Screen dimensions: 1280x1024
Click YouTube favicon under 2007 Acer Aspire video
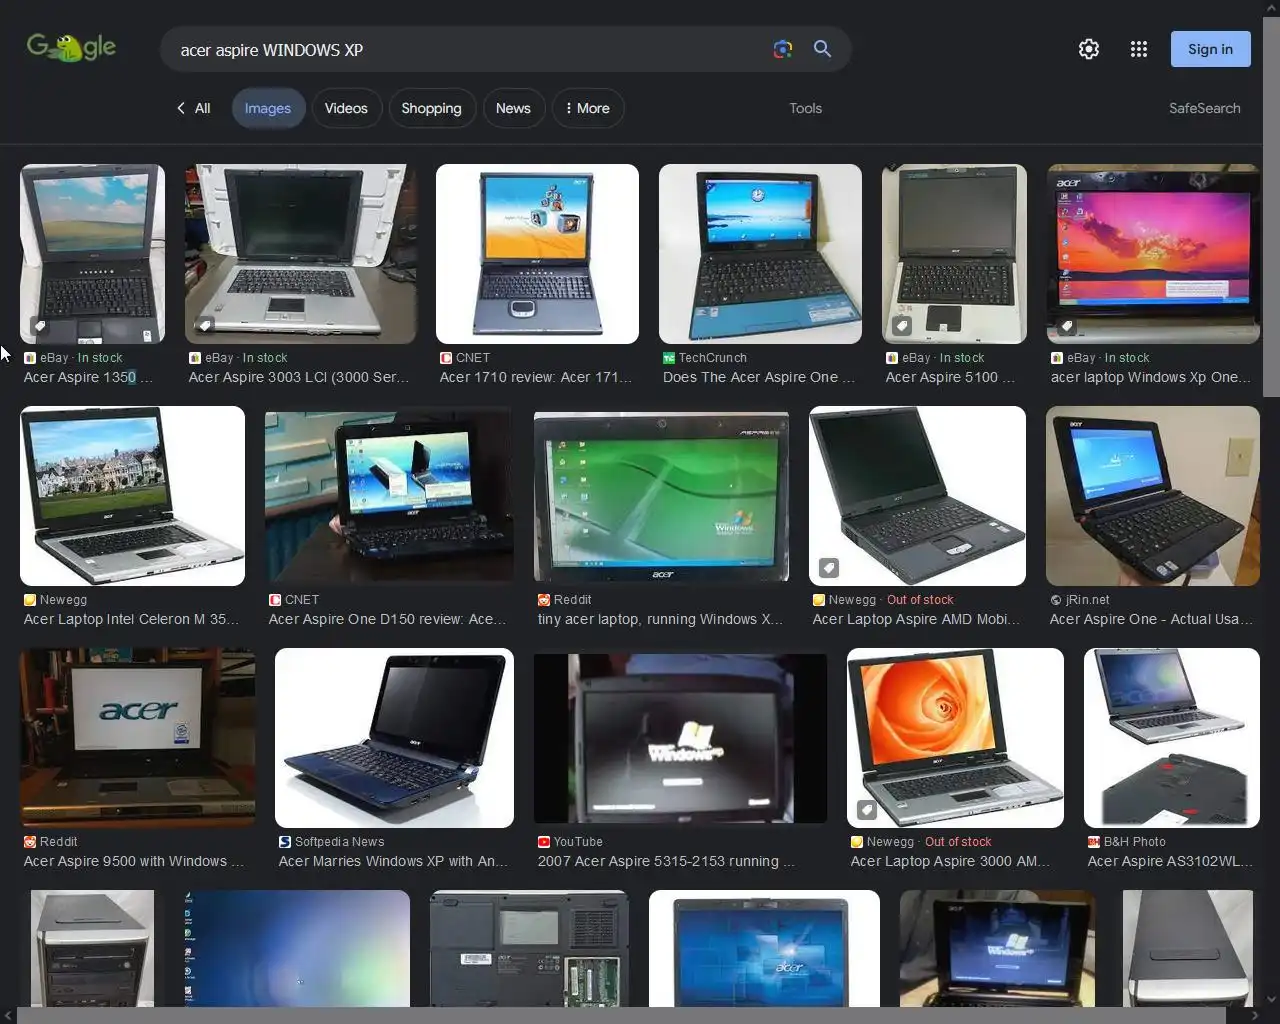tap(544, 842)
